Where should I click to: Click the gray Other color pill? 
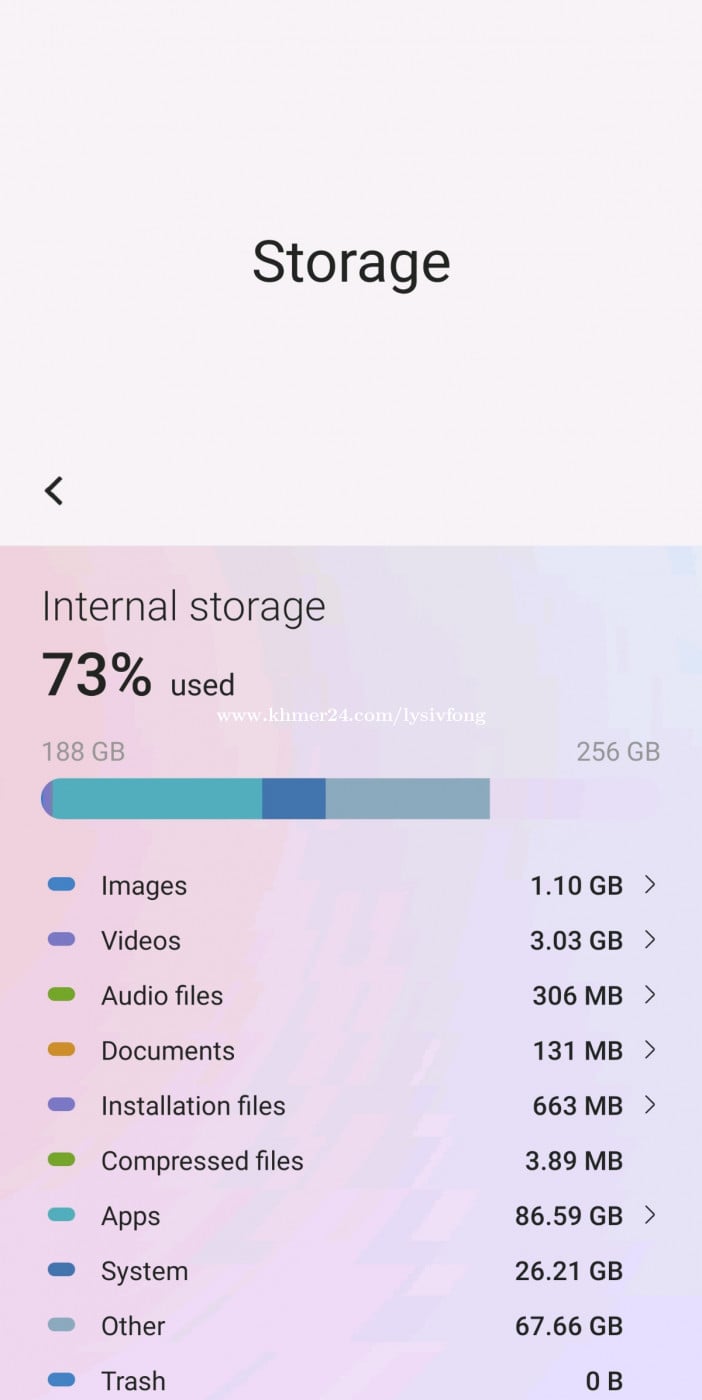pyautogui.click(x=62, y=1325)
